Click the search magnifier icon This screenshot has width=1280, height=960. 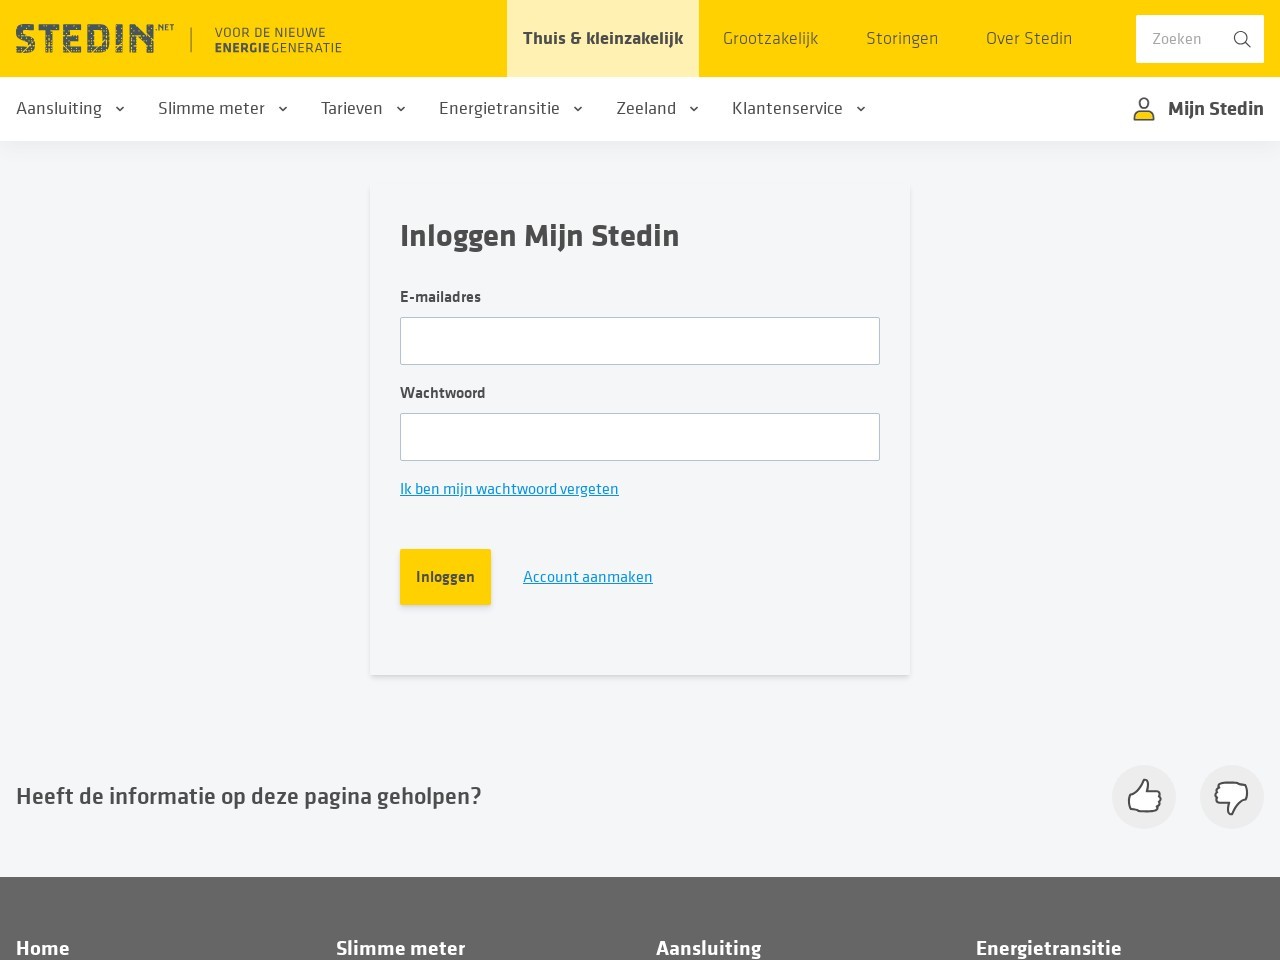click(x=1242, y=39)
